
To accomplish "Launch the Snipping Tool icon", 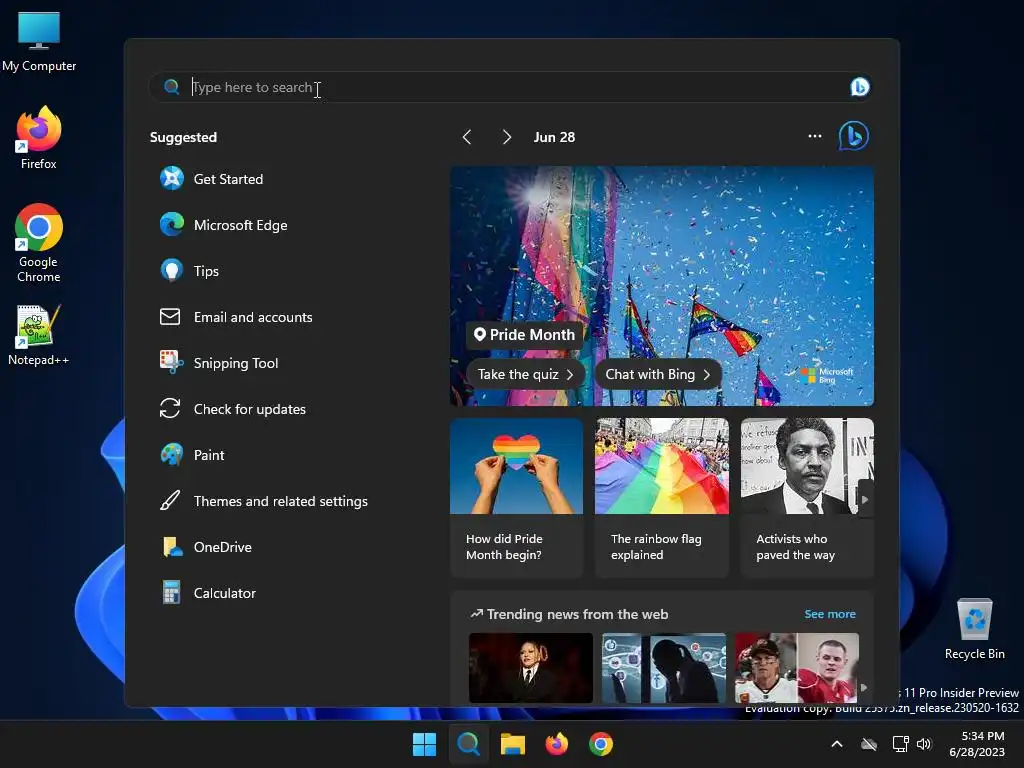I will click(x=172, y=362).
